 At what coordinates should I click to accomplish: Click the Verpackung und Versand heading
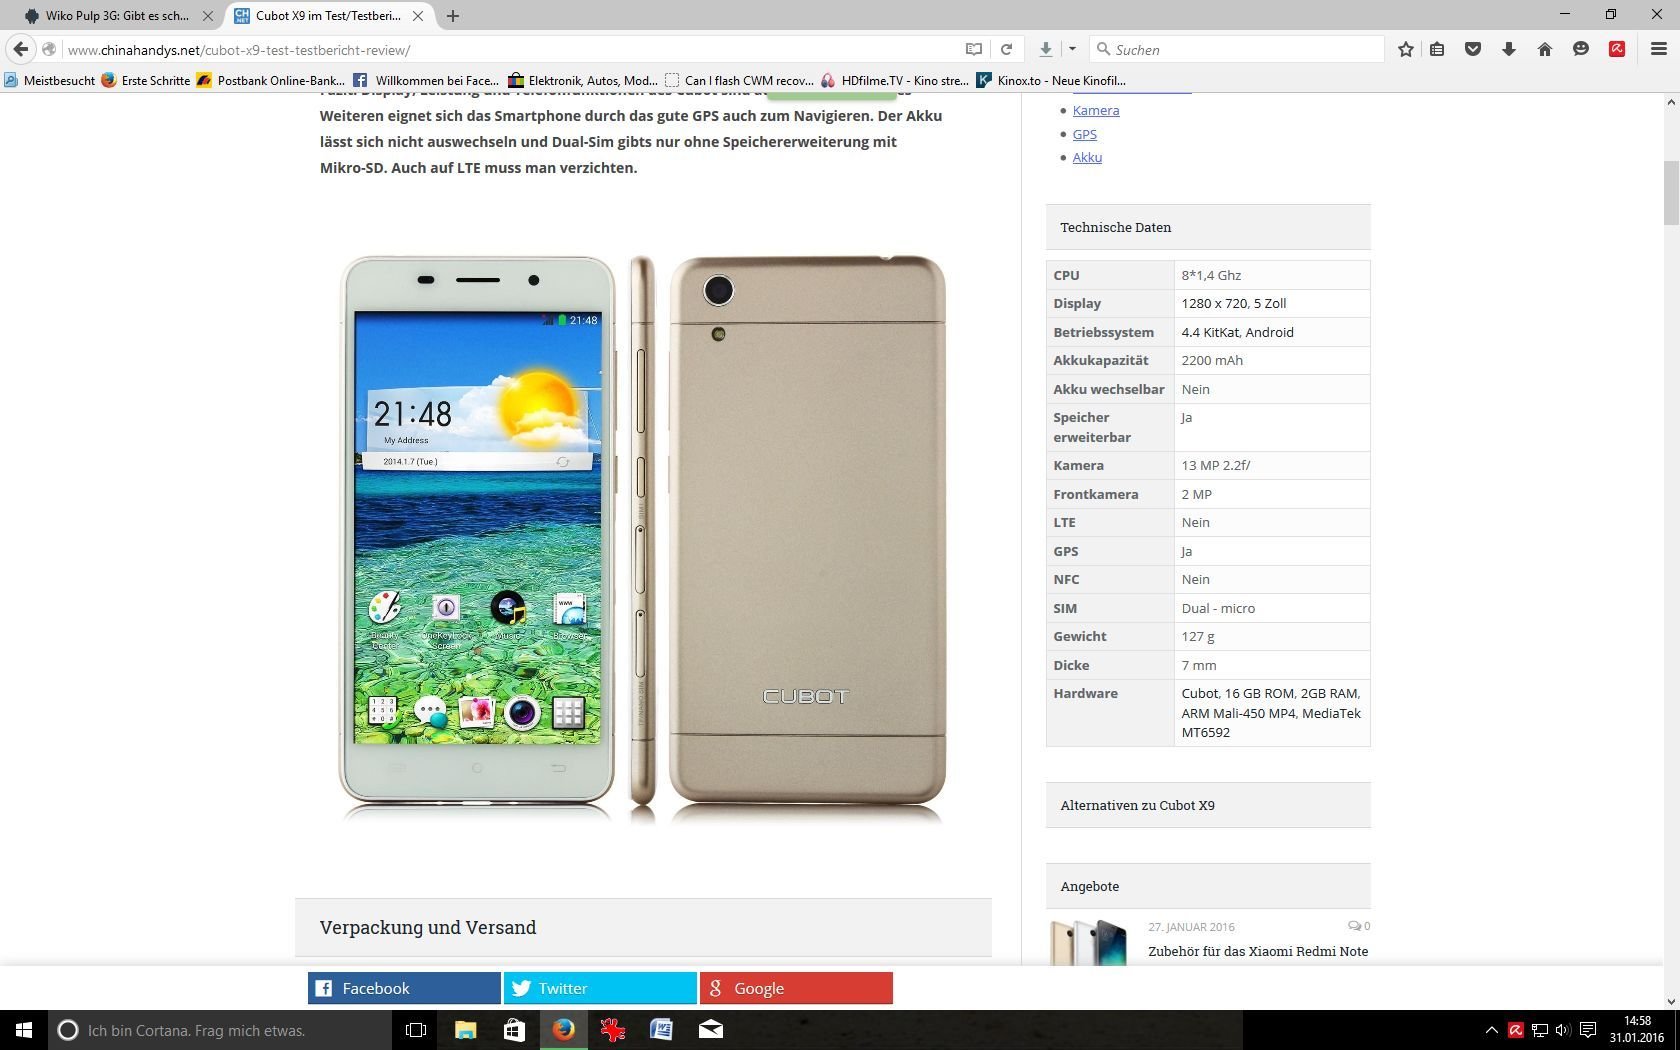click(x=428, y=927)
